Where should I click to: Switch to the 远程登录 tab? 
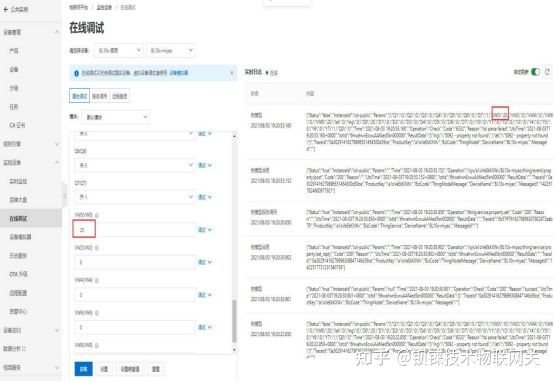[120, 96]
